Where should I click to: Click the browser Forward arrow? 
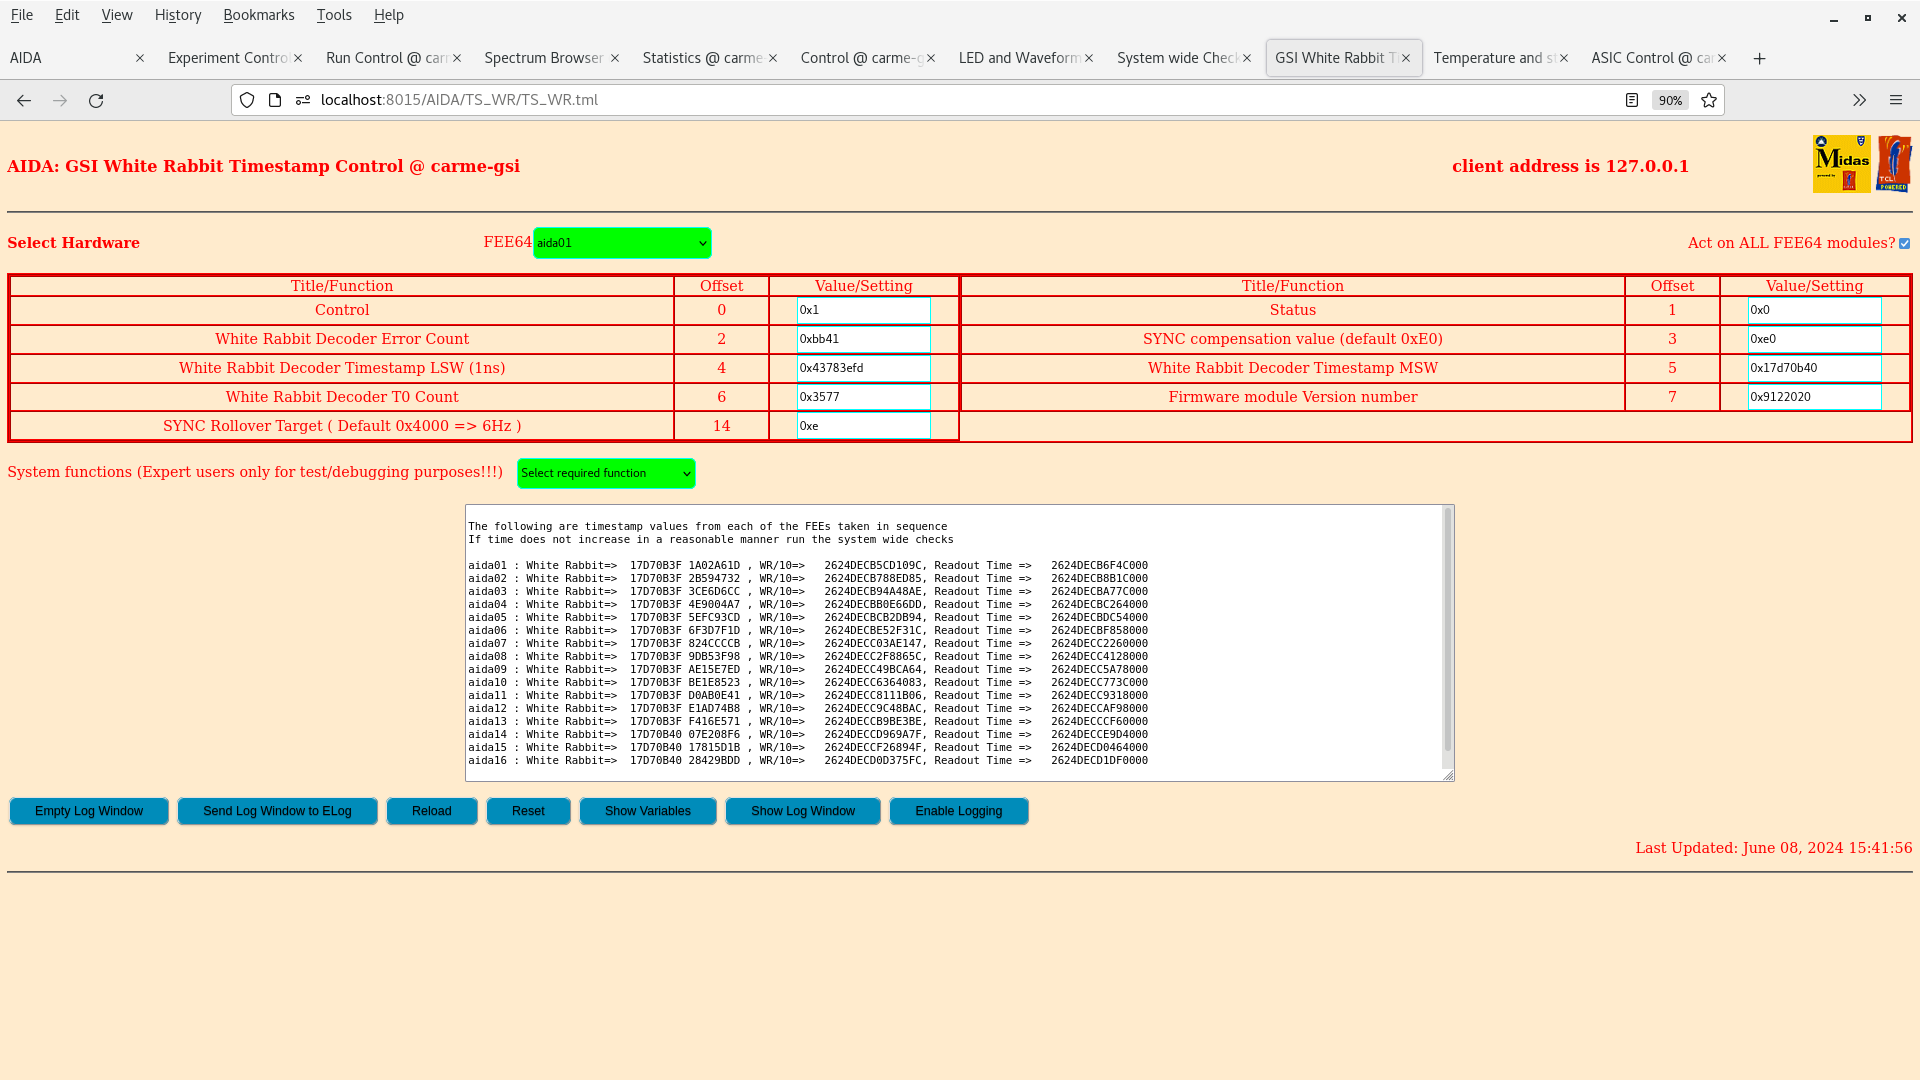[60, 100]
